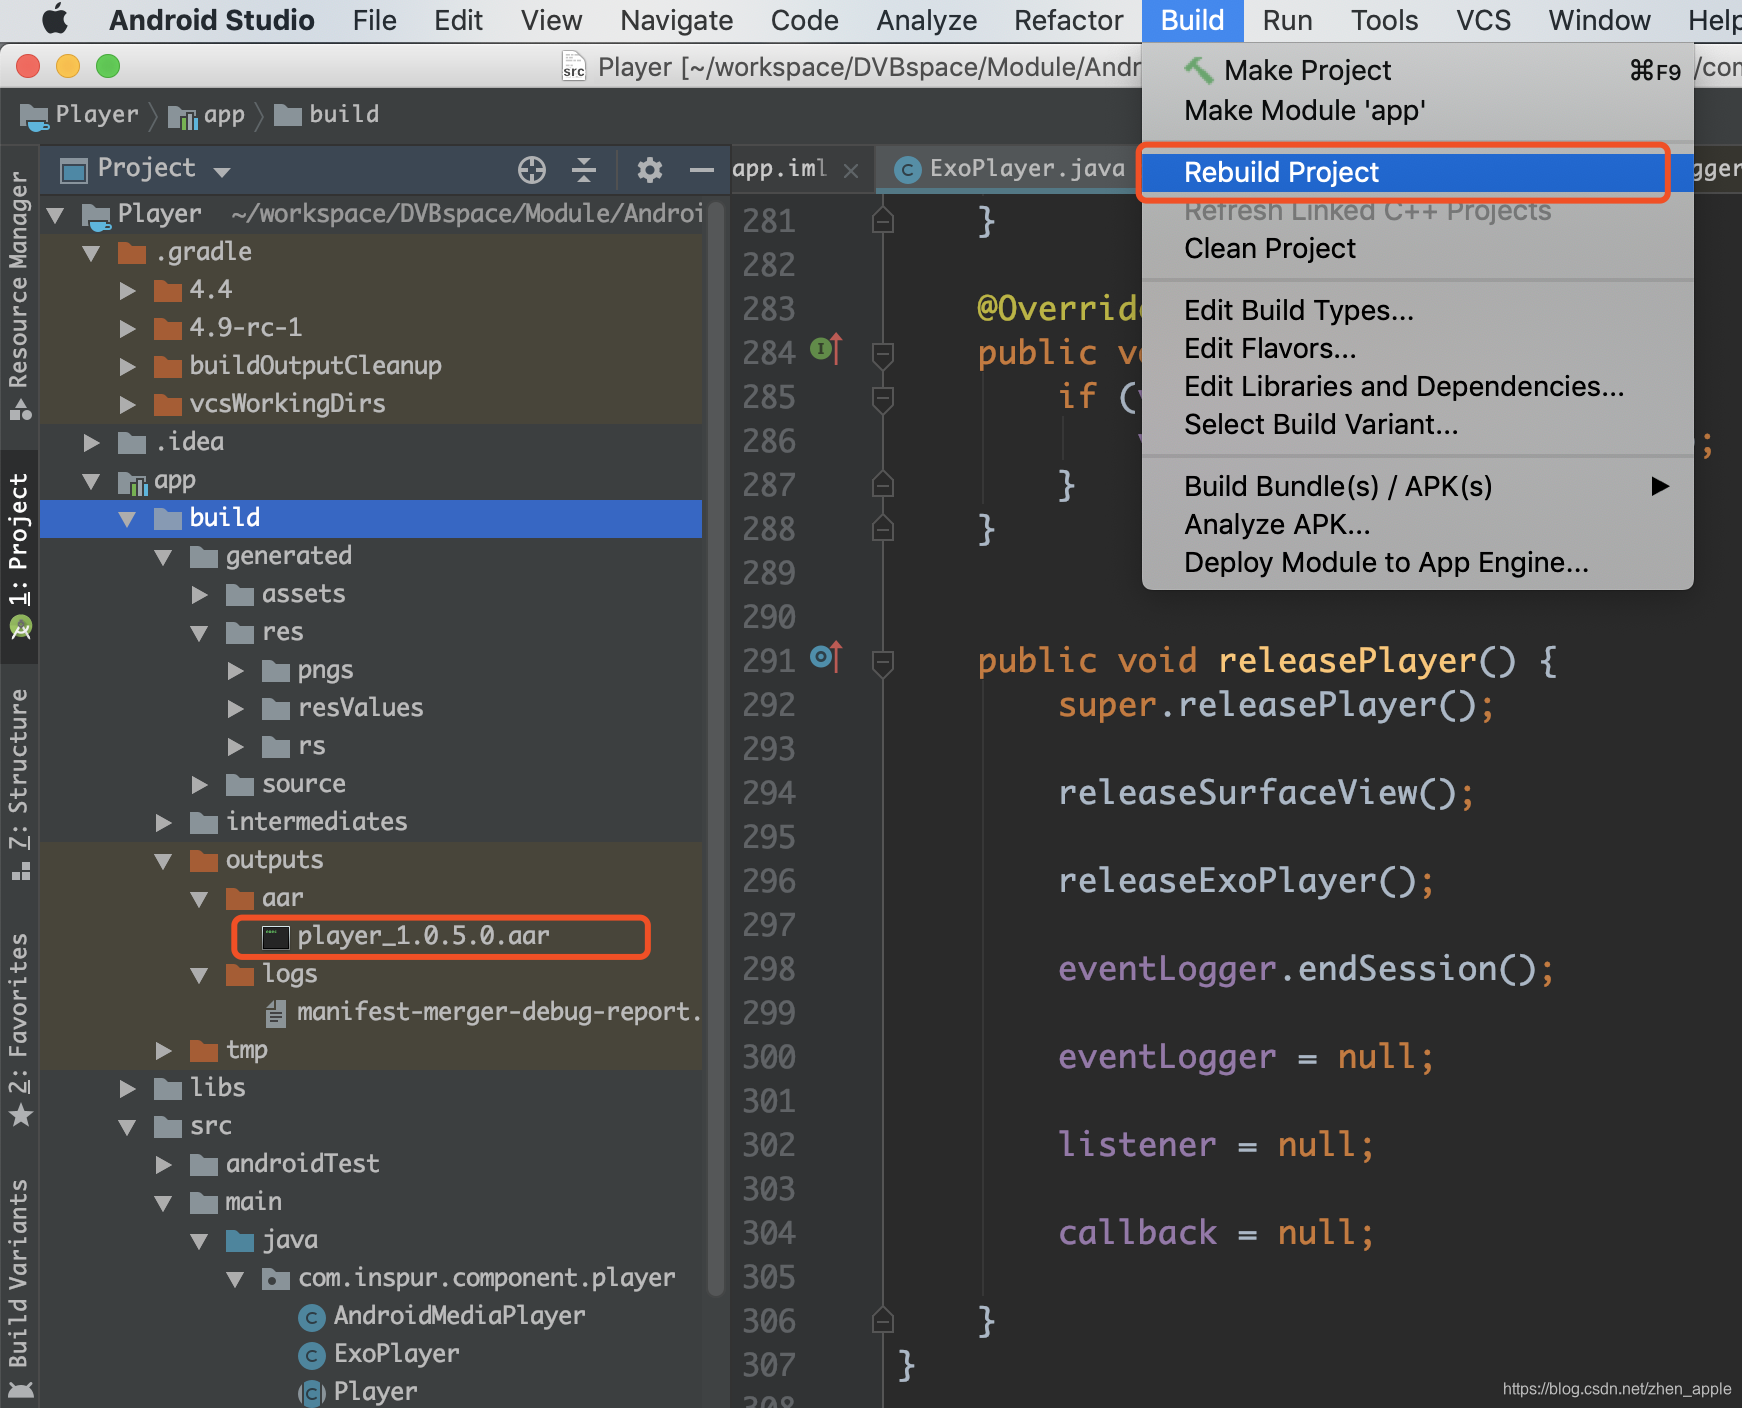Click the fold marker at line 284
The height and width of the screenshot is (1408, 1742).
883,354
